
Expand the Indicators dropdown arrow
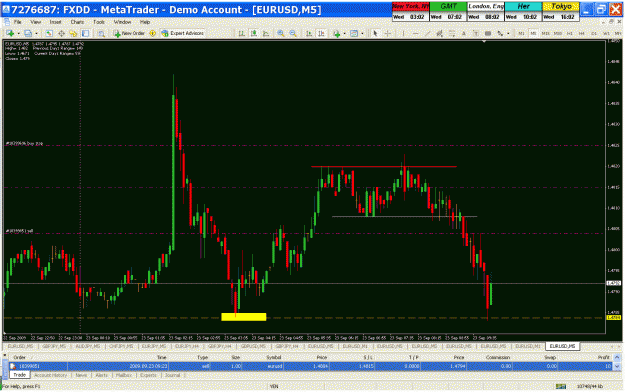(x=344, y=33)
